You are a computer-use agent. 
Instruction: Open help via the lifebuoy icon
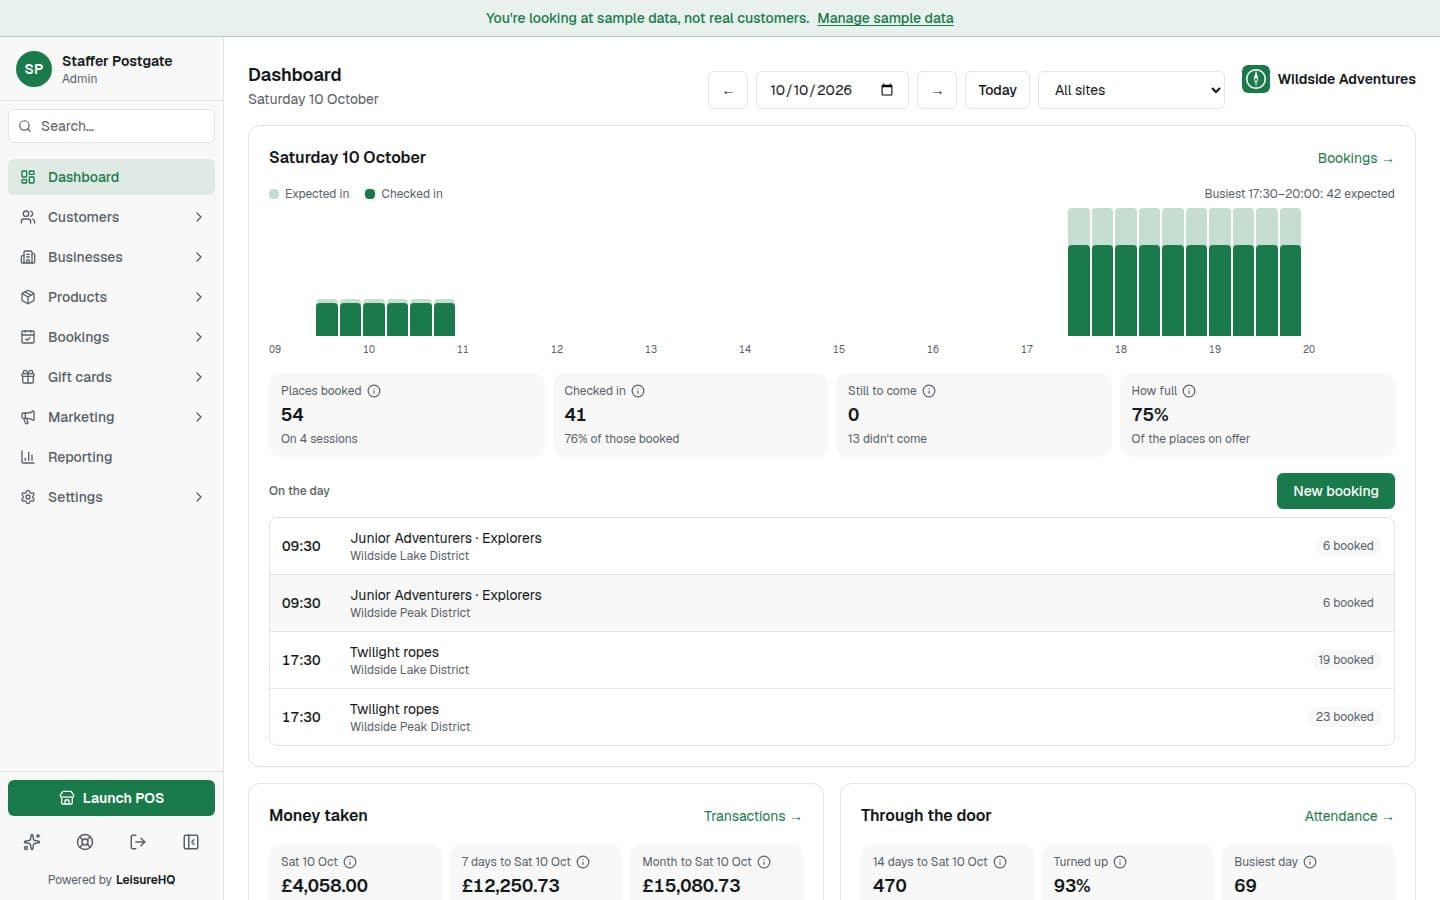pos(85,842)
